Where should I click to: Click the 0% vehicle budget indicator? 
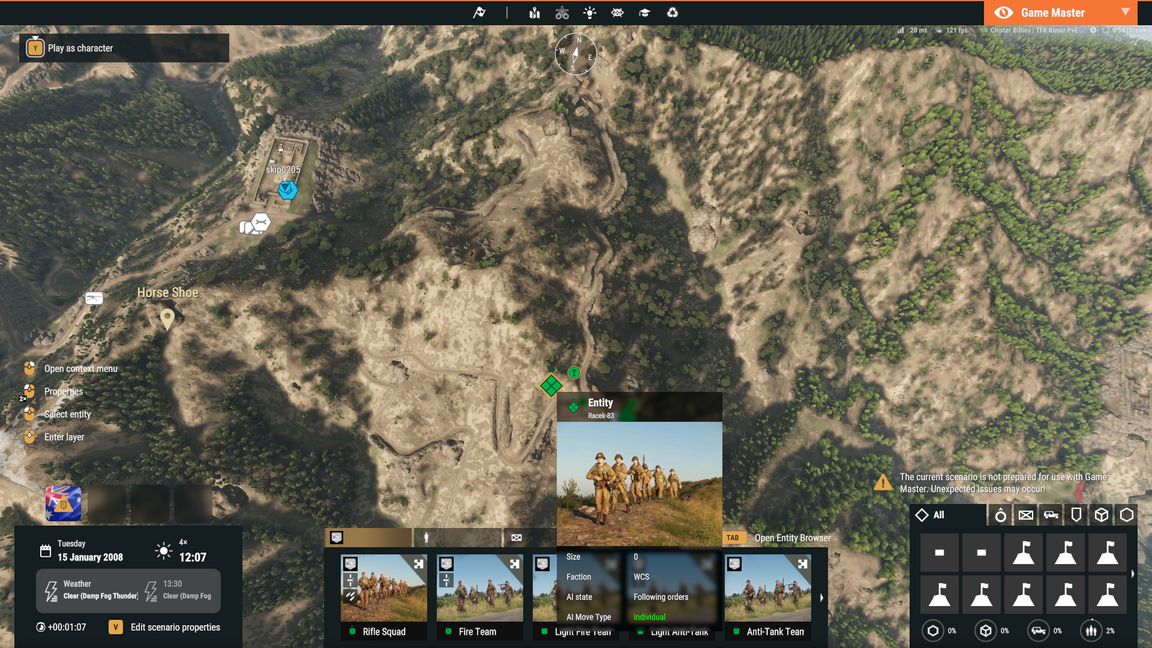[x=1047, y=630]
